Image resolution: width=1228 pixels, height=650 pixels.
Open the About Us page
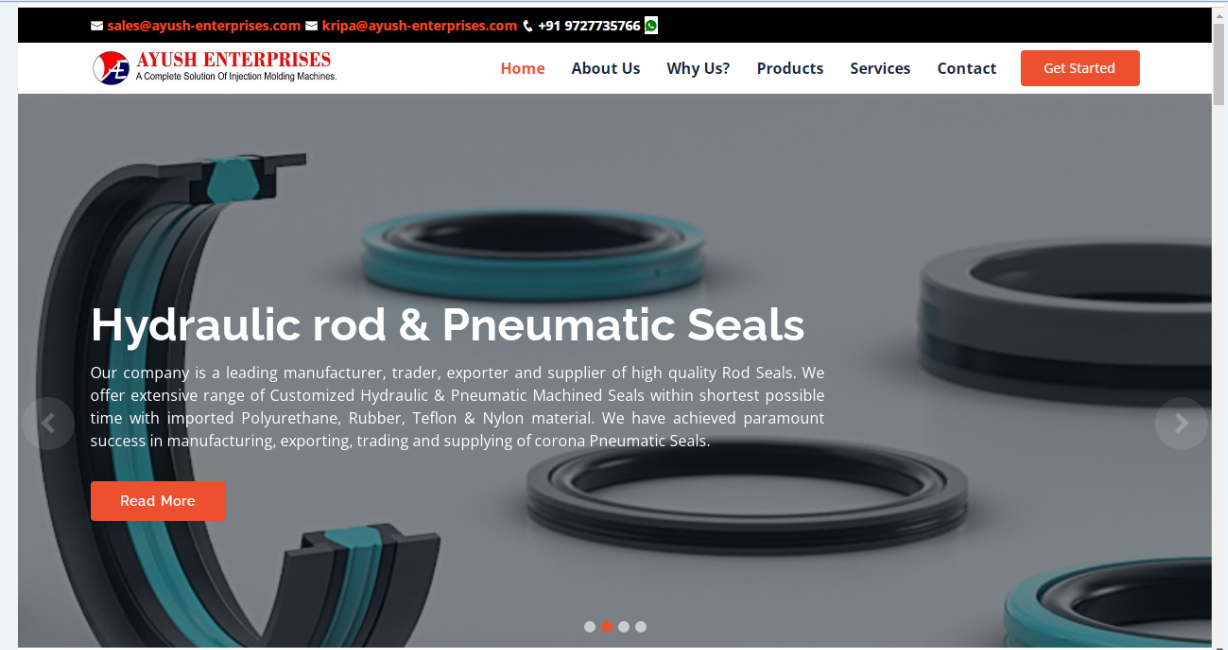[x=606, y=68]
